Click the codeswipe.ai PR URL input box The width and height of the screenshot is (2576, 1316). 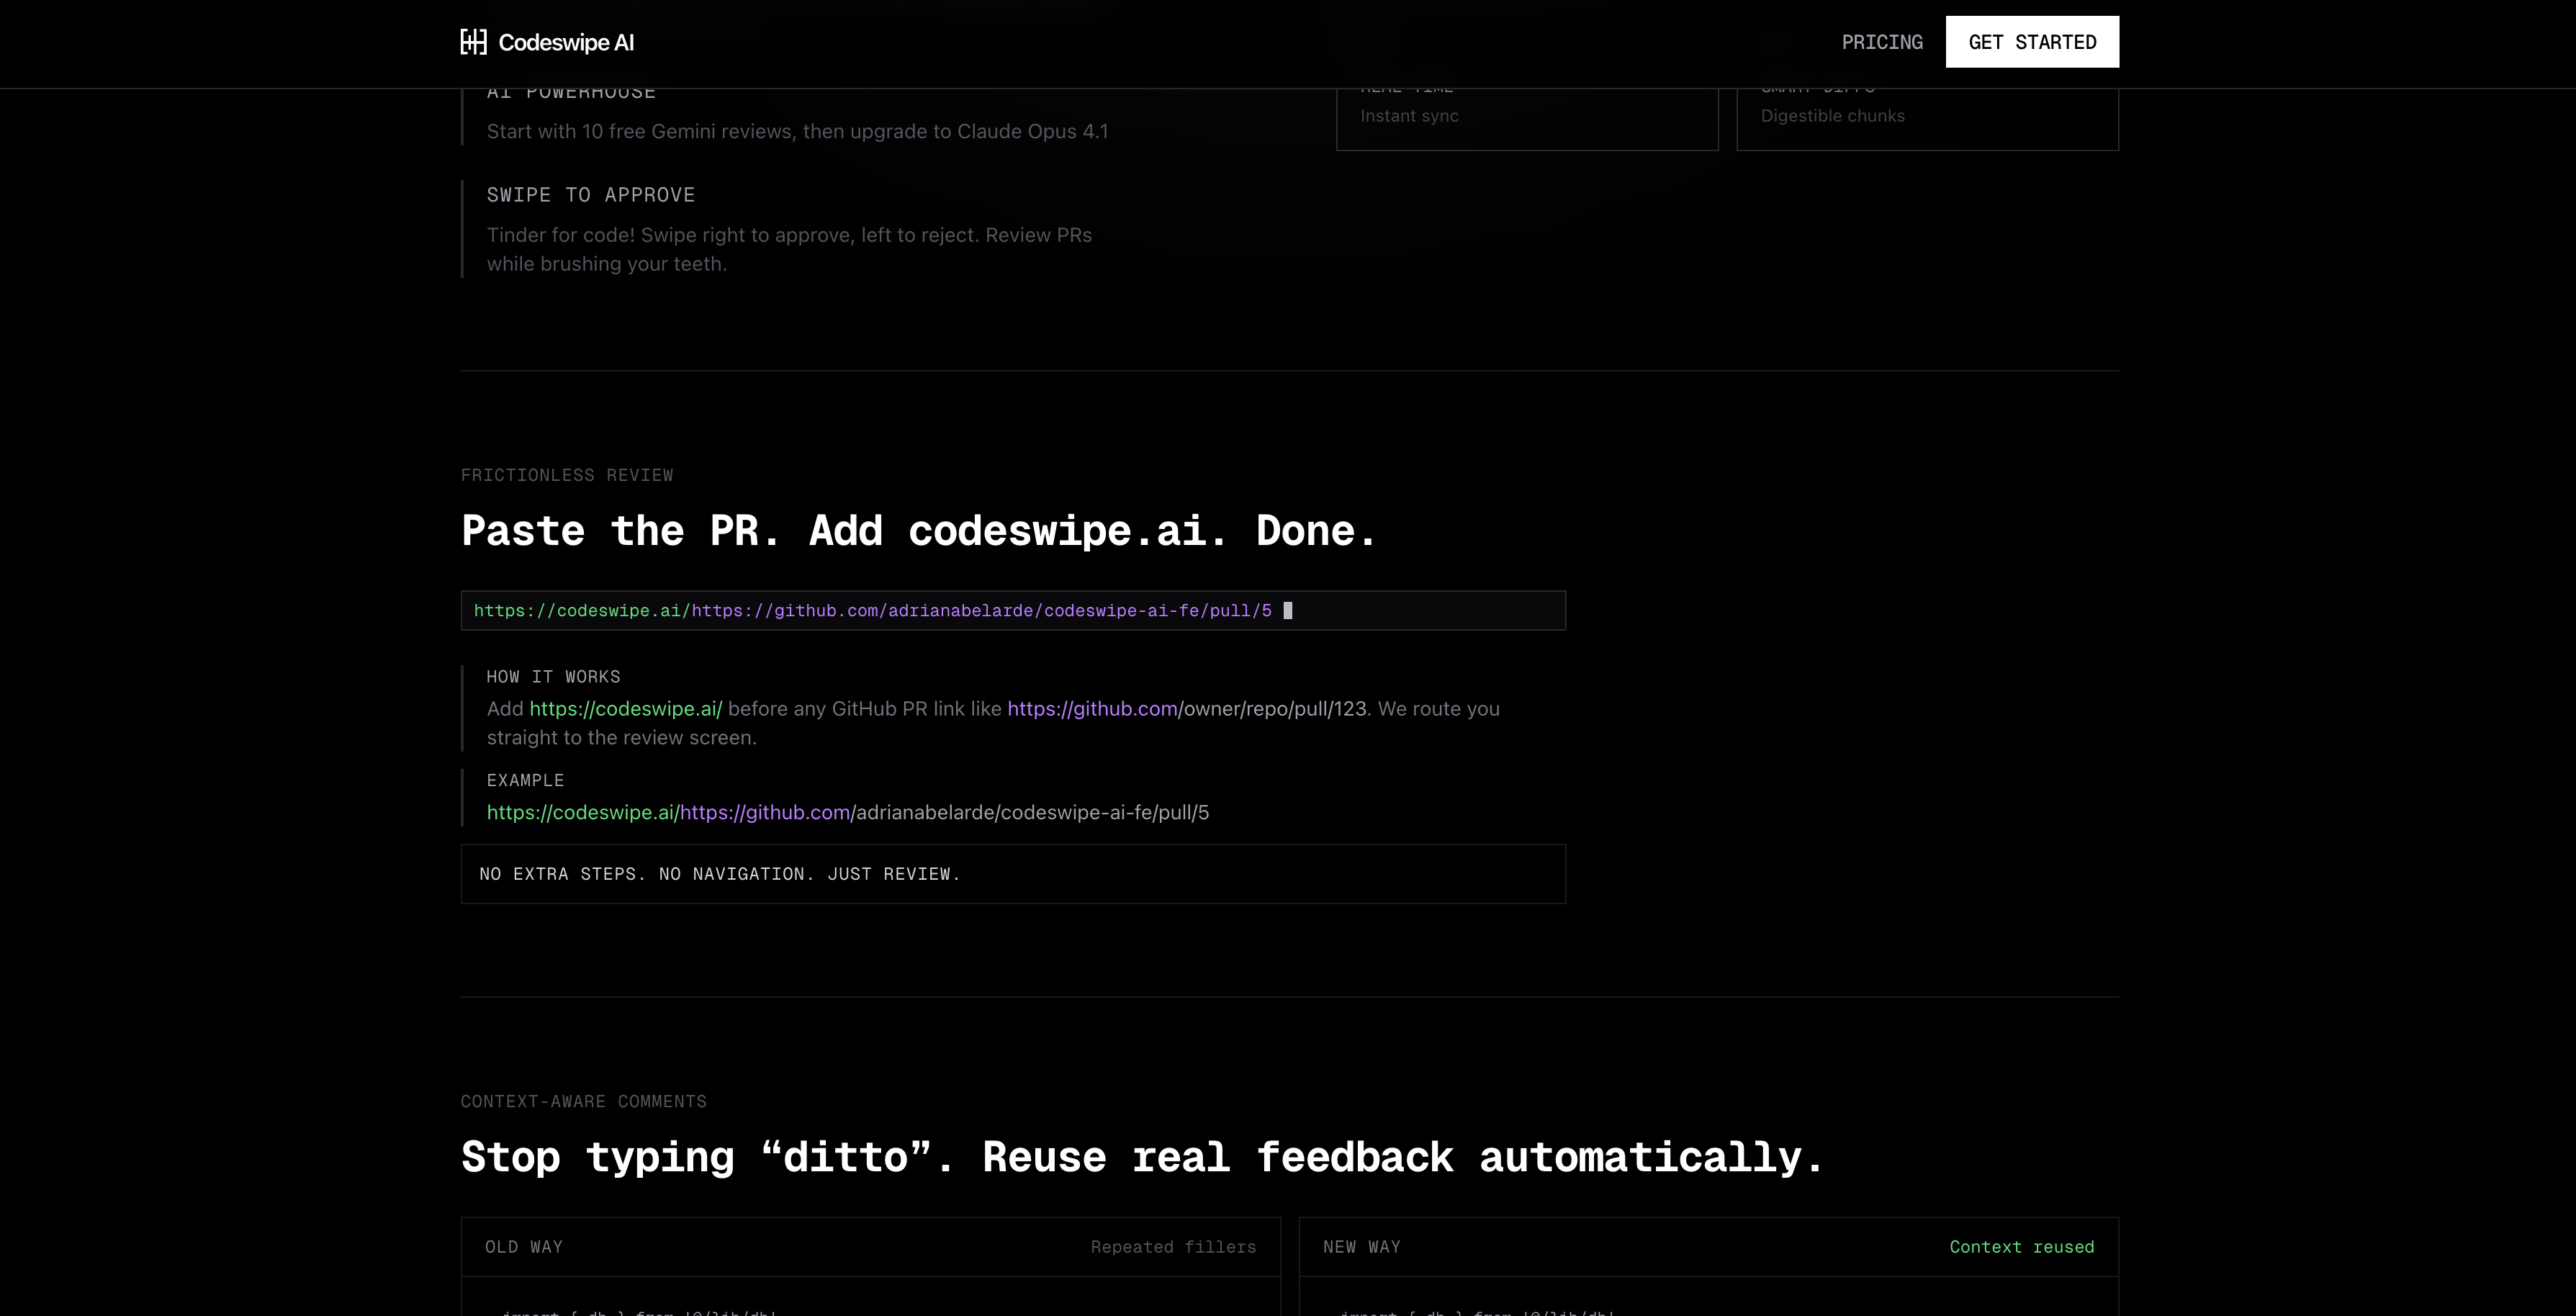[1013, 611]
